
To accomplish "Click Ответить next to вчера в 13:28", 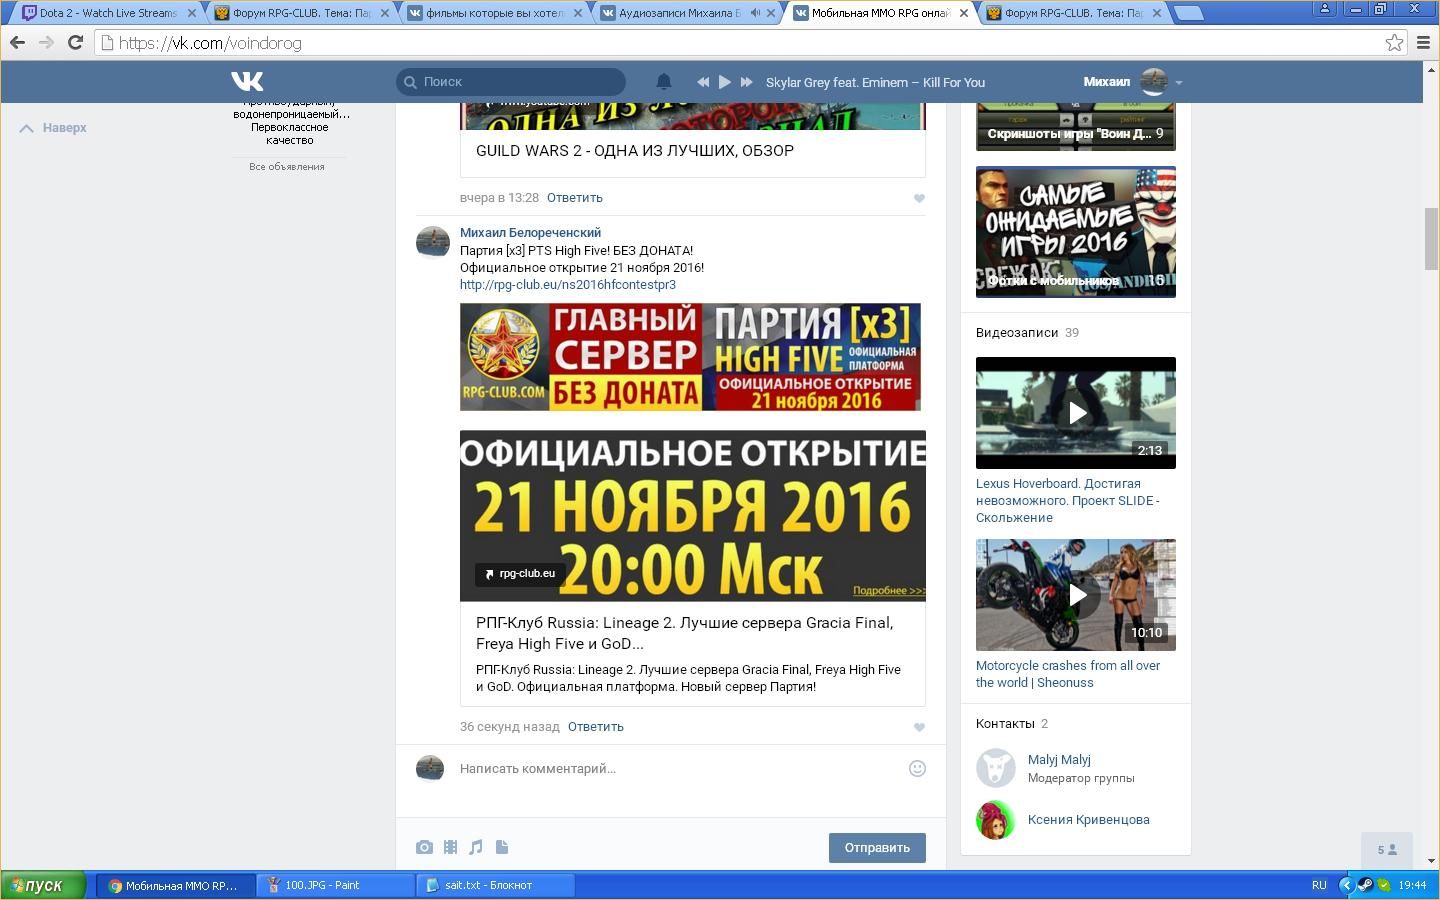I will coord(575,198).
